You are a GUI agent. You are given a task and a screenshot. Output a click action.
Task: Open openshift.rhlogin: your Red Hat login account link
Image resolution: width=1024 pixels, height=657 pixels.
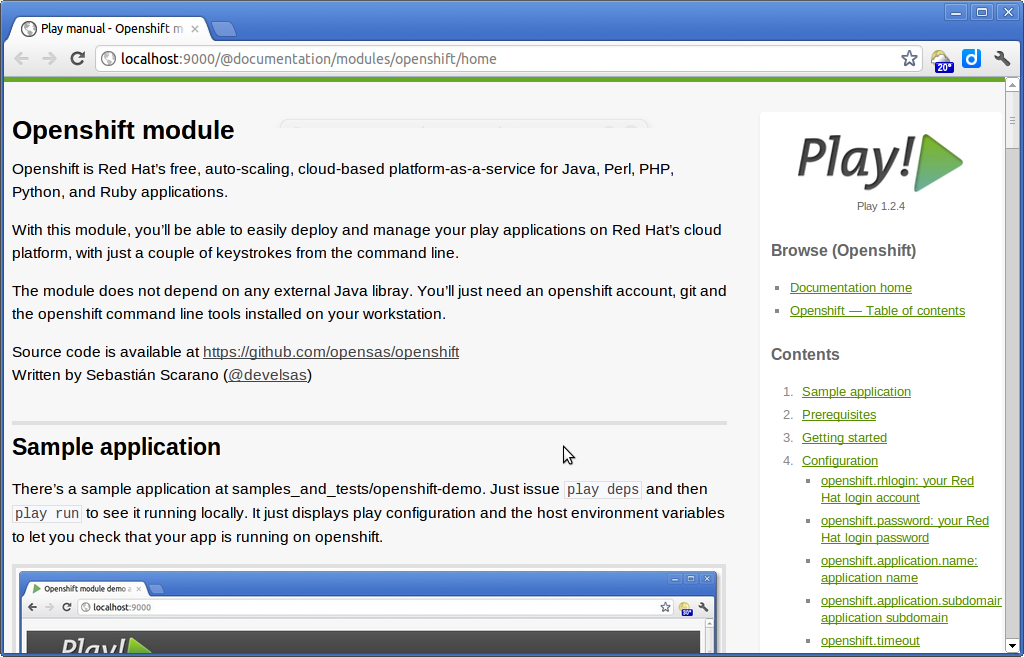[897, 489]
